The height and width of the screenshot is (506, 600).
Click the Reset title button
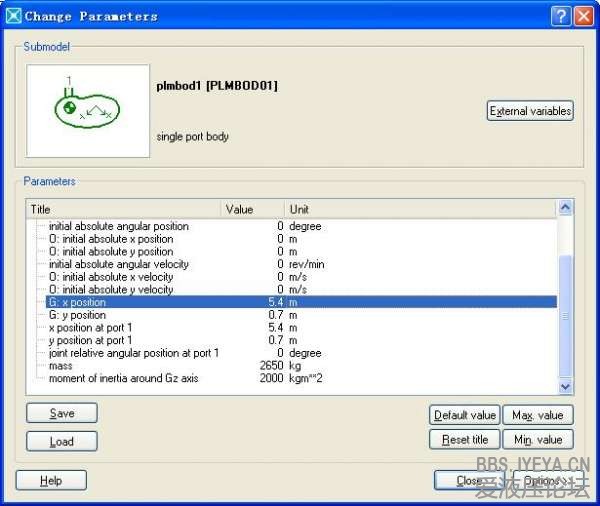tap(464, 440)
